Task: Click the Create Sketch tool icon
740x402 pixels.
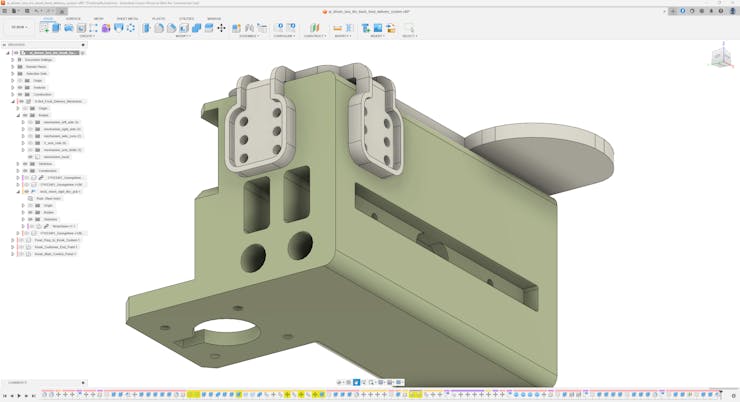Action: [x=45, y=28]
